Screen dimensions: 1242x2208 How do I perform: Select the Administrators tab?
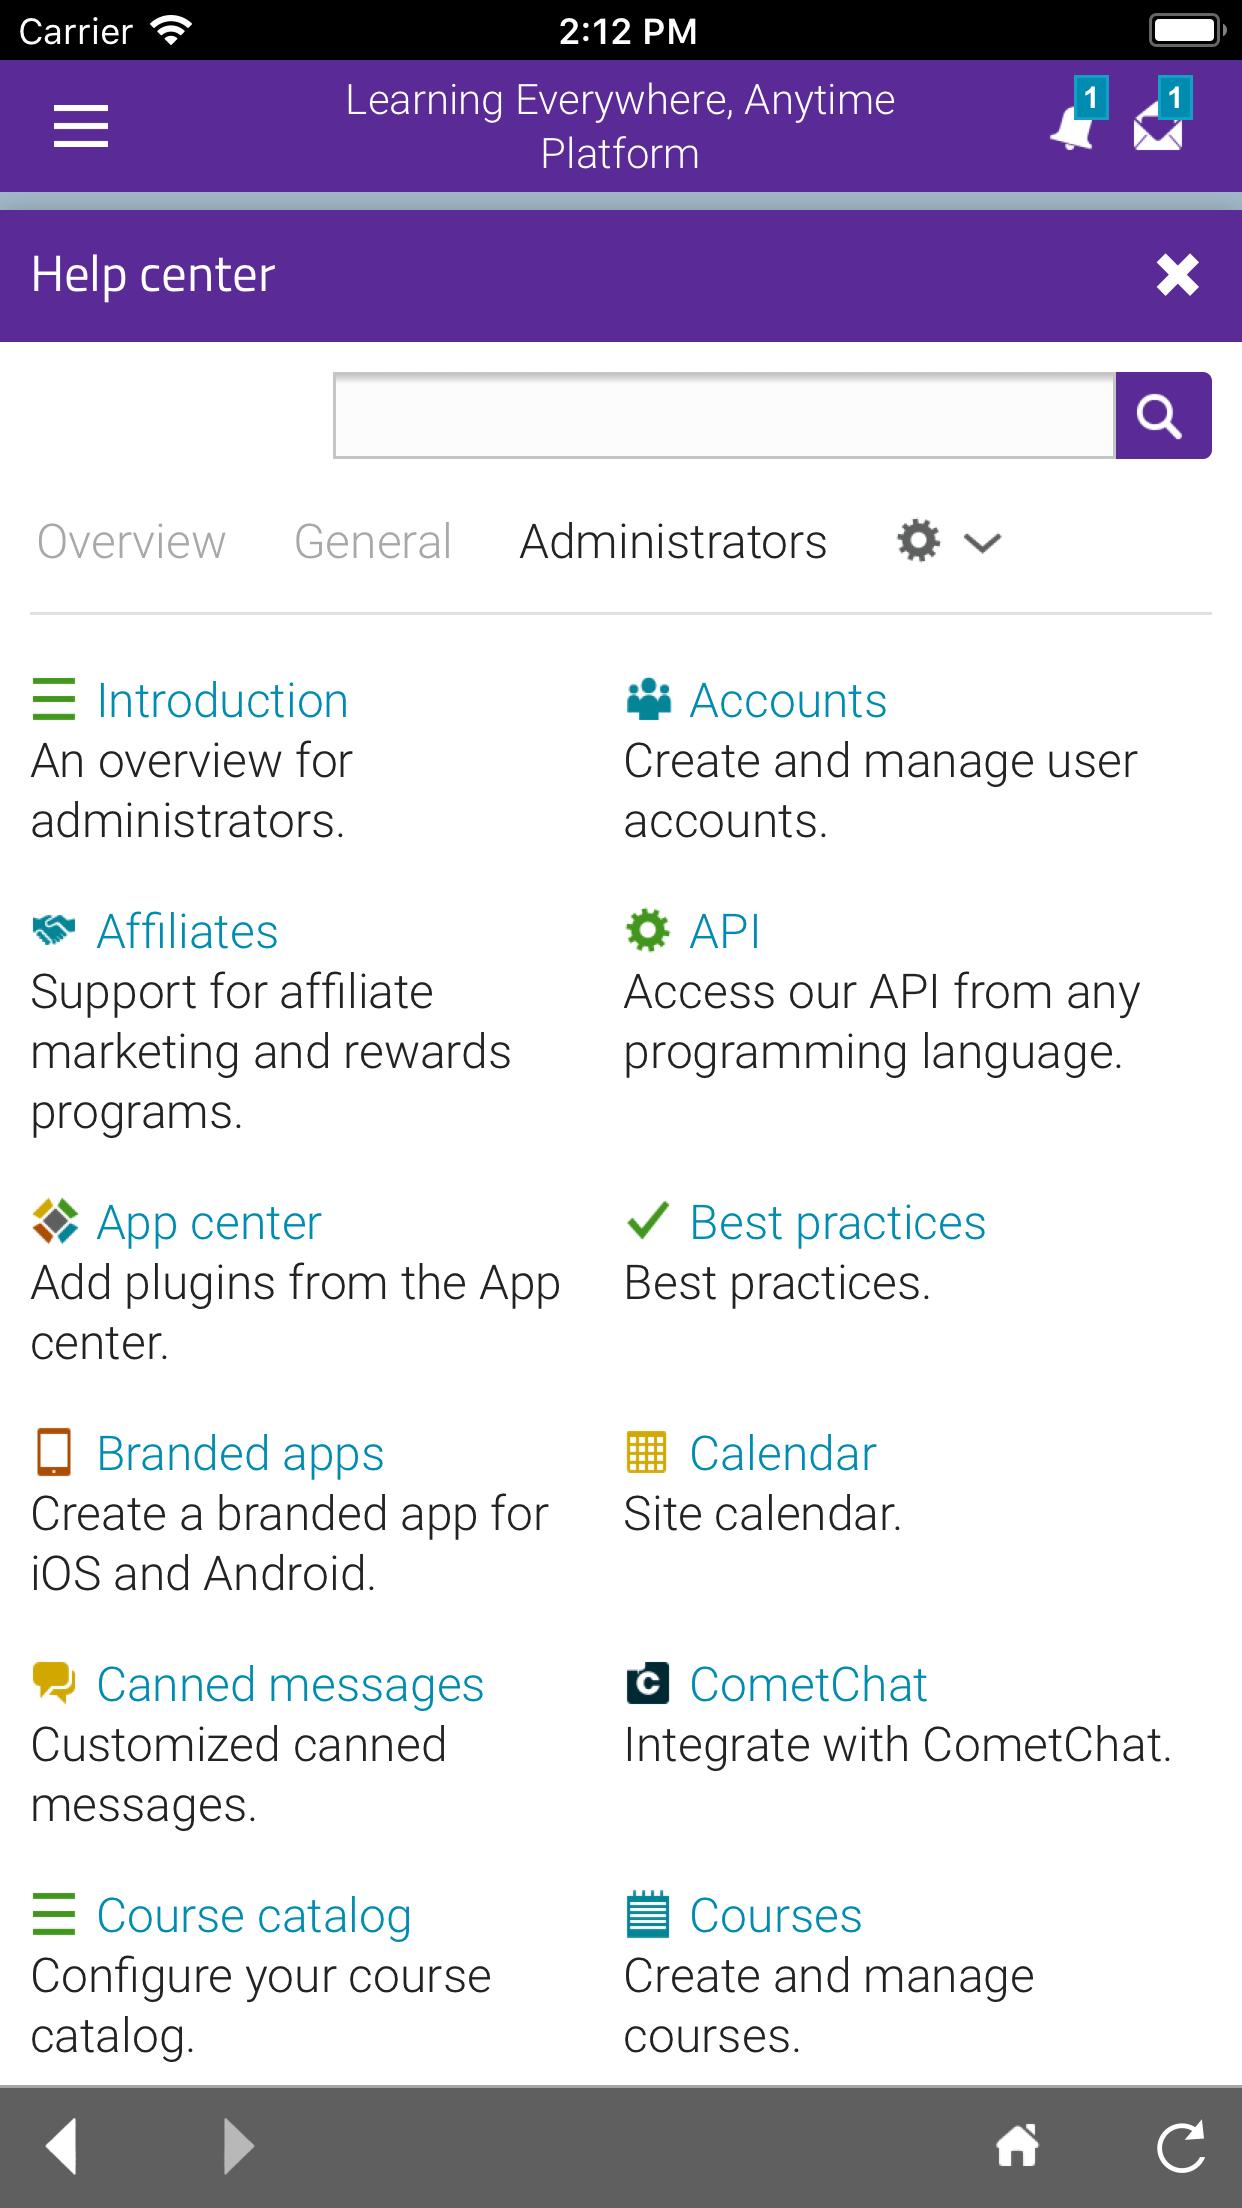[673, 542]
